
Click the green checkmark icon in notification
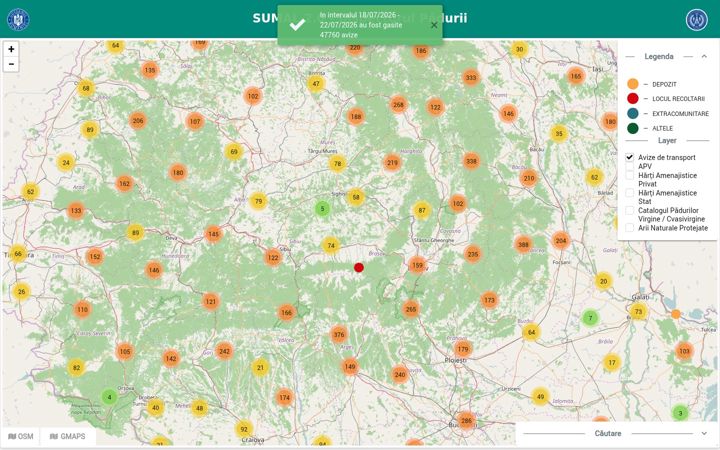click(x=298, y=25)
